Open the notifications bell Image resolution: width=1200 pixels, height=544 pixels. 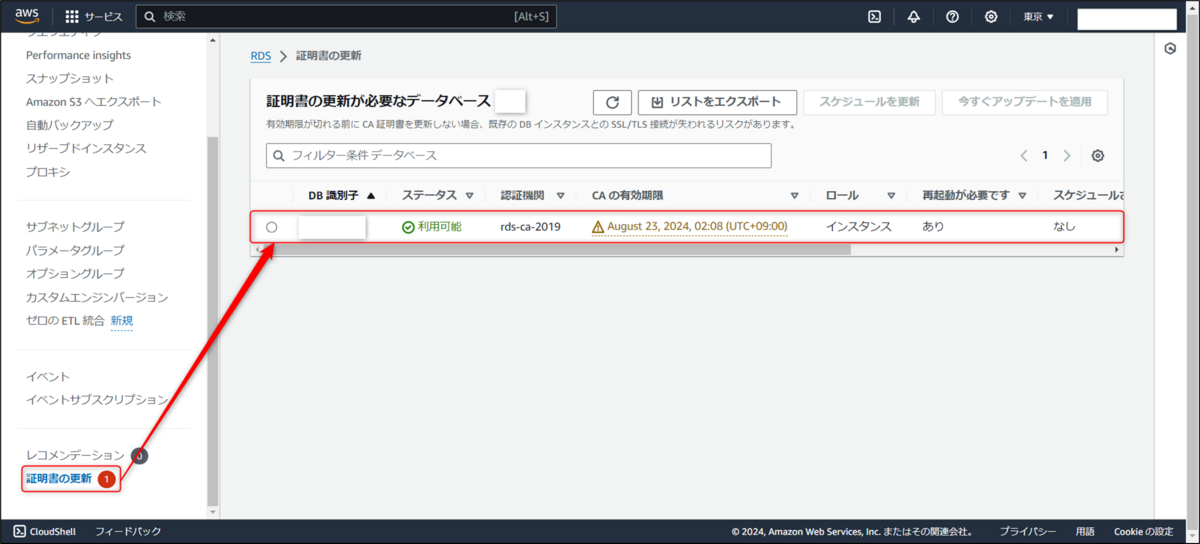[913, 17]
